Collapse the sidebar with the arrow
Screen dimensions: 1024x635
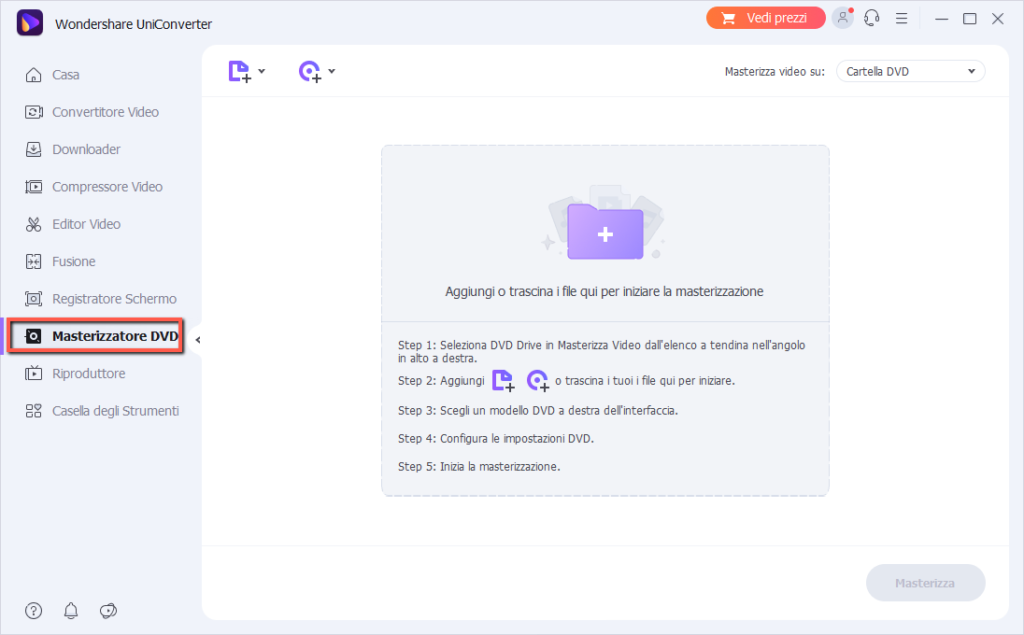(198, 340)
